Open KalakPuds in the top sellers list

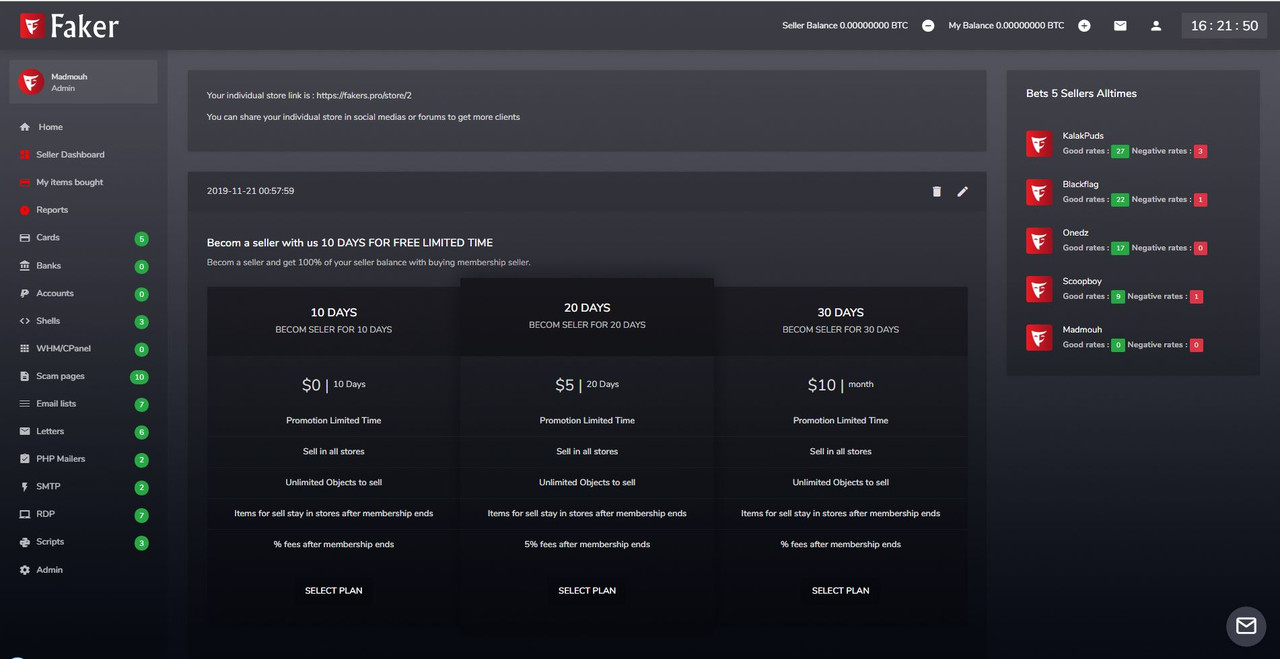pos(1083,136)
